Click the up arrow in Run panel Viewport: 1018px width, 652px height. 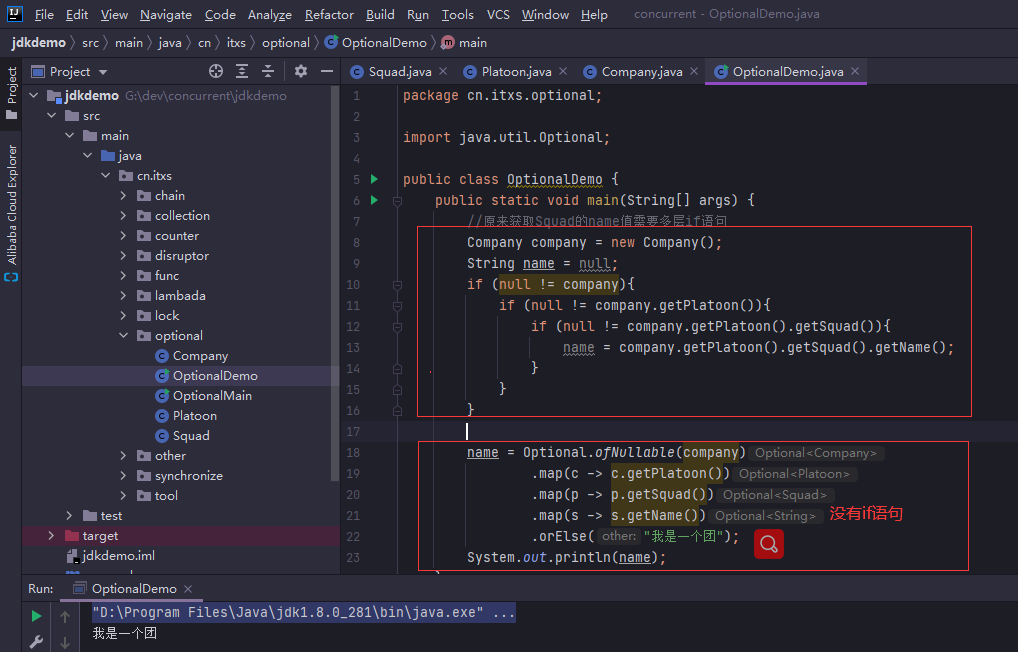[x=65, y=616]
